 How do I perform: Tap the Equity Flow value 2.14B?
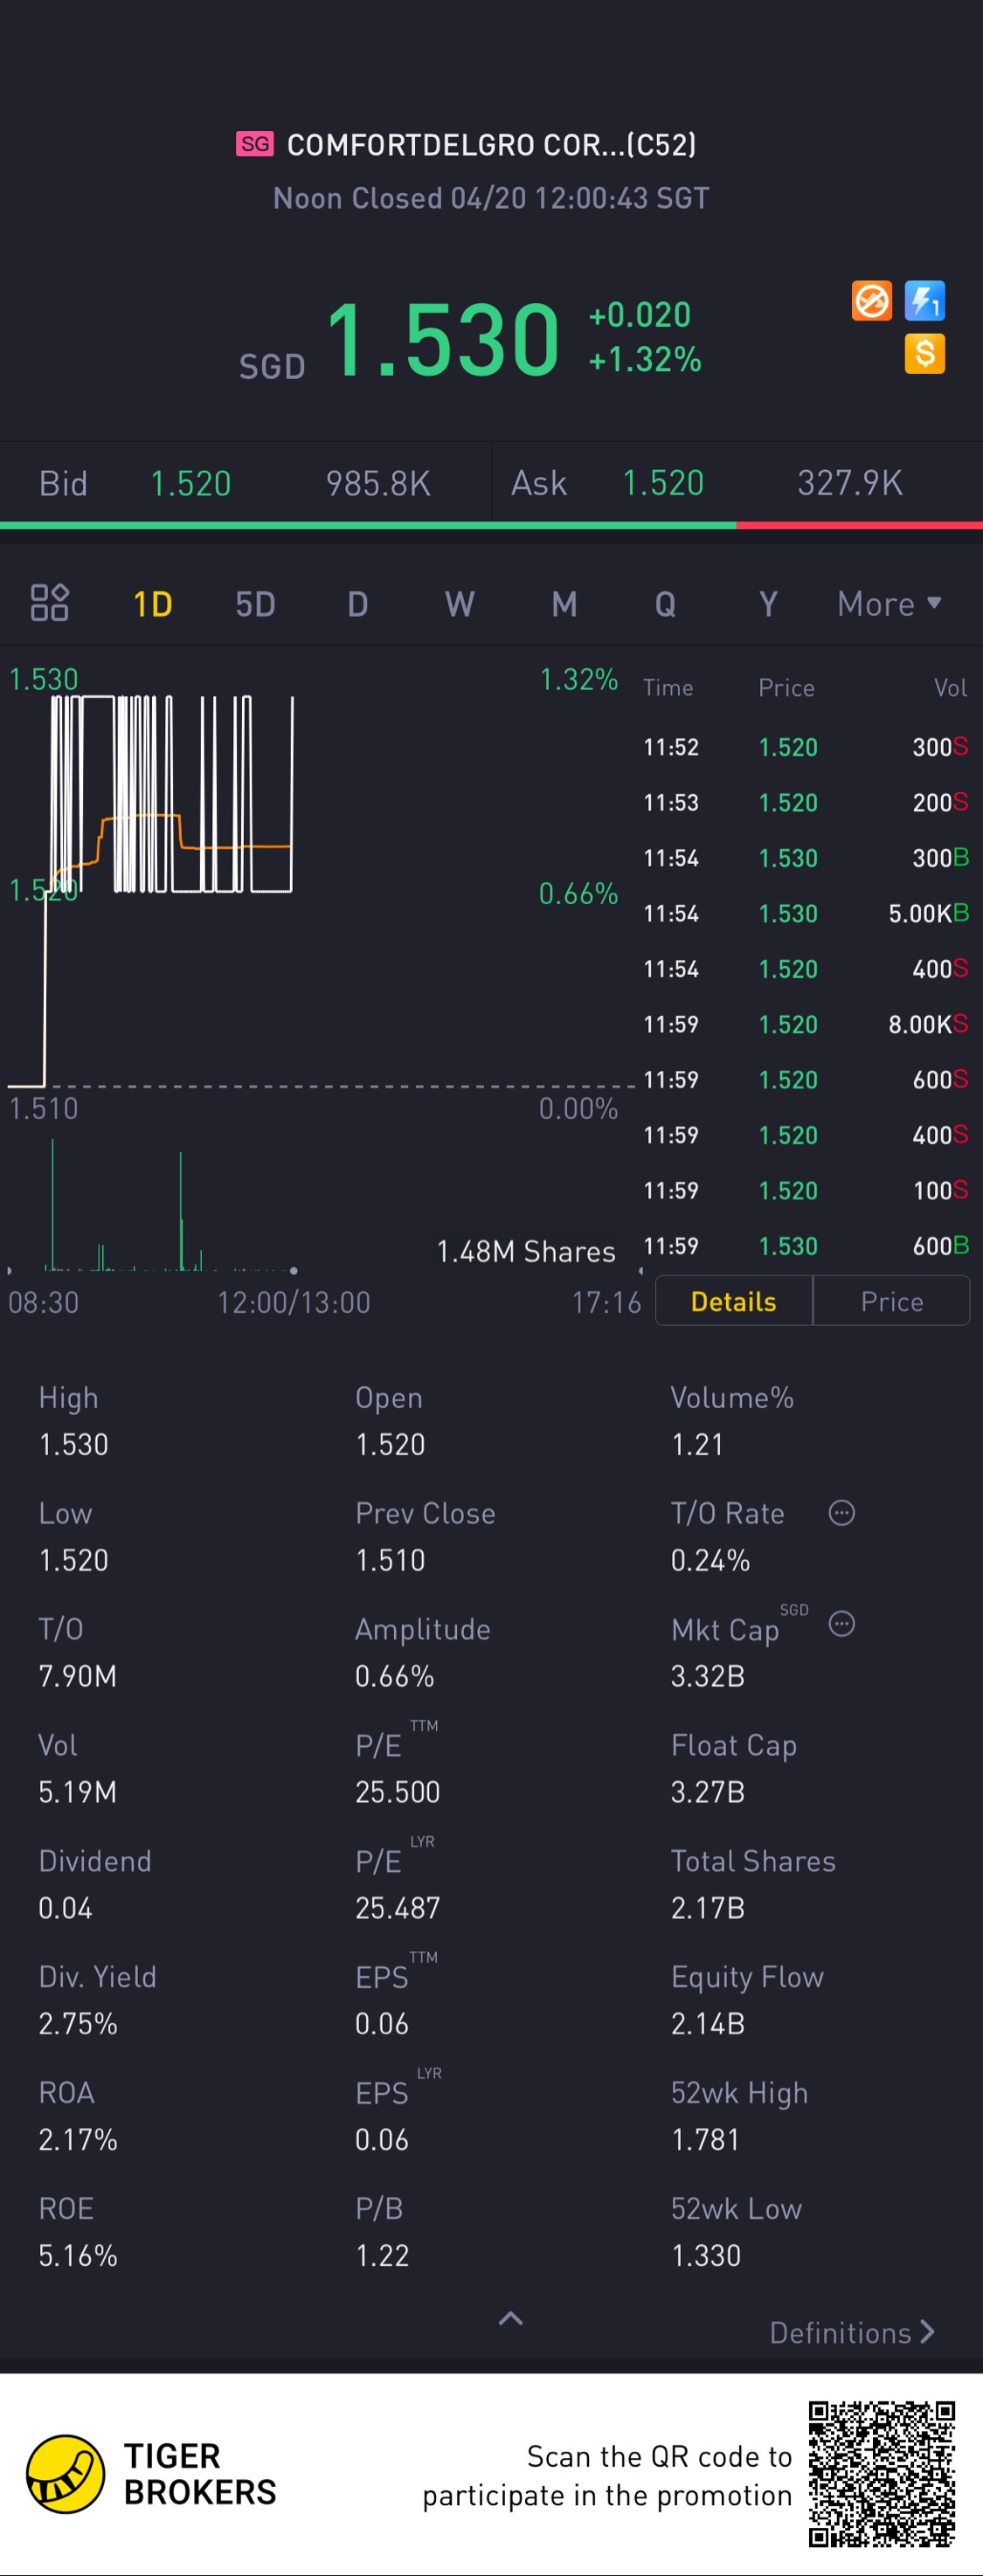click(708, 2025)
